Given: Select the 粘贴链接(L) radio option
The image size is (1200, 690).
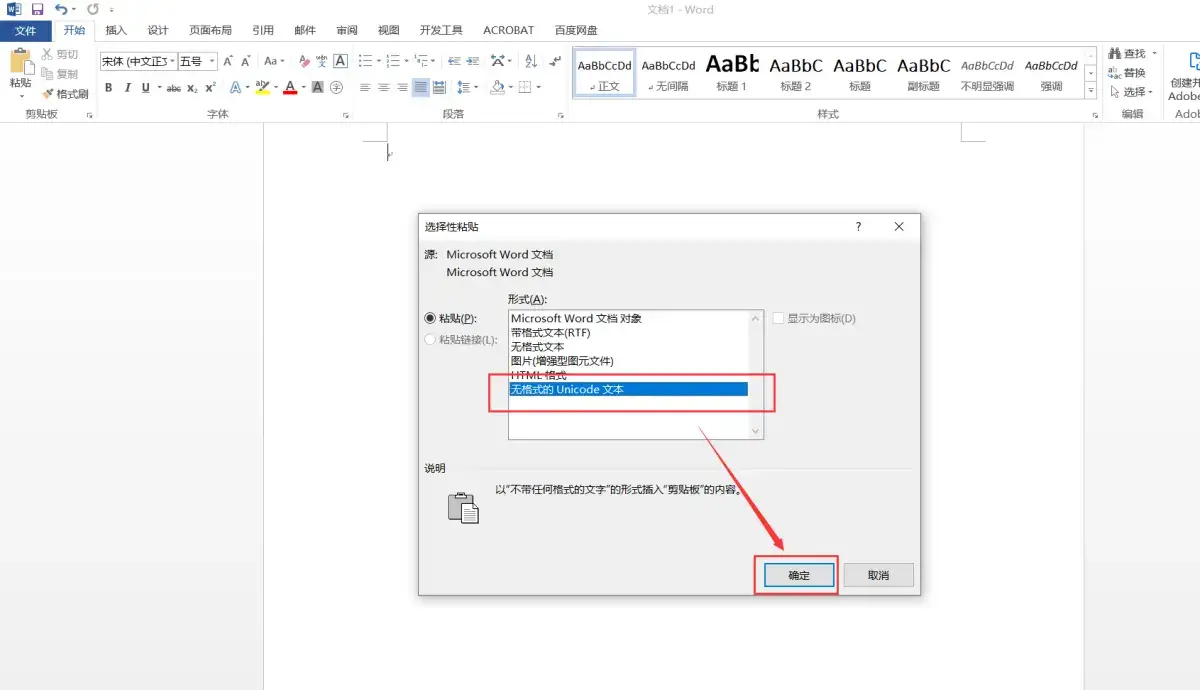Looking at the screenshot, I should point(431,340).
